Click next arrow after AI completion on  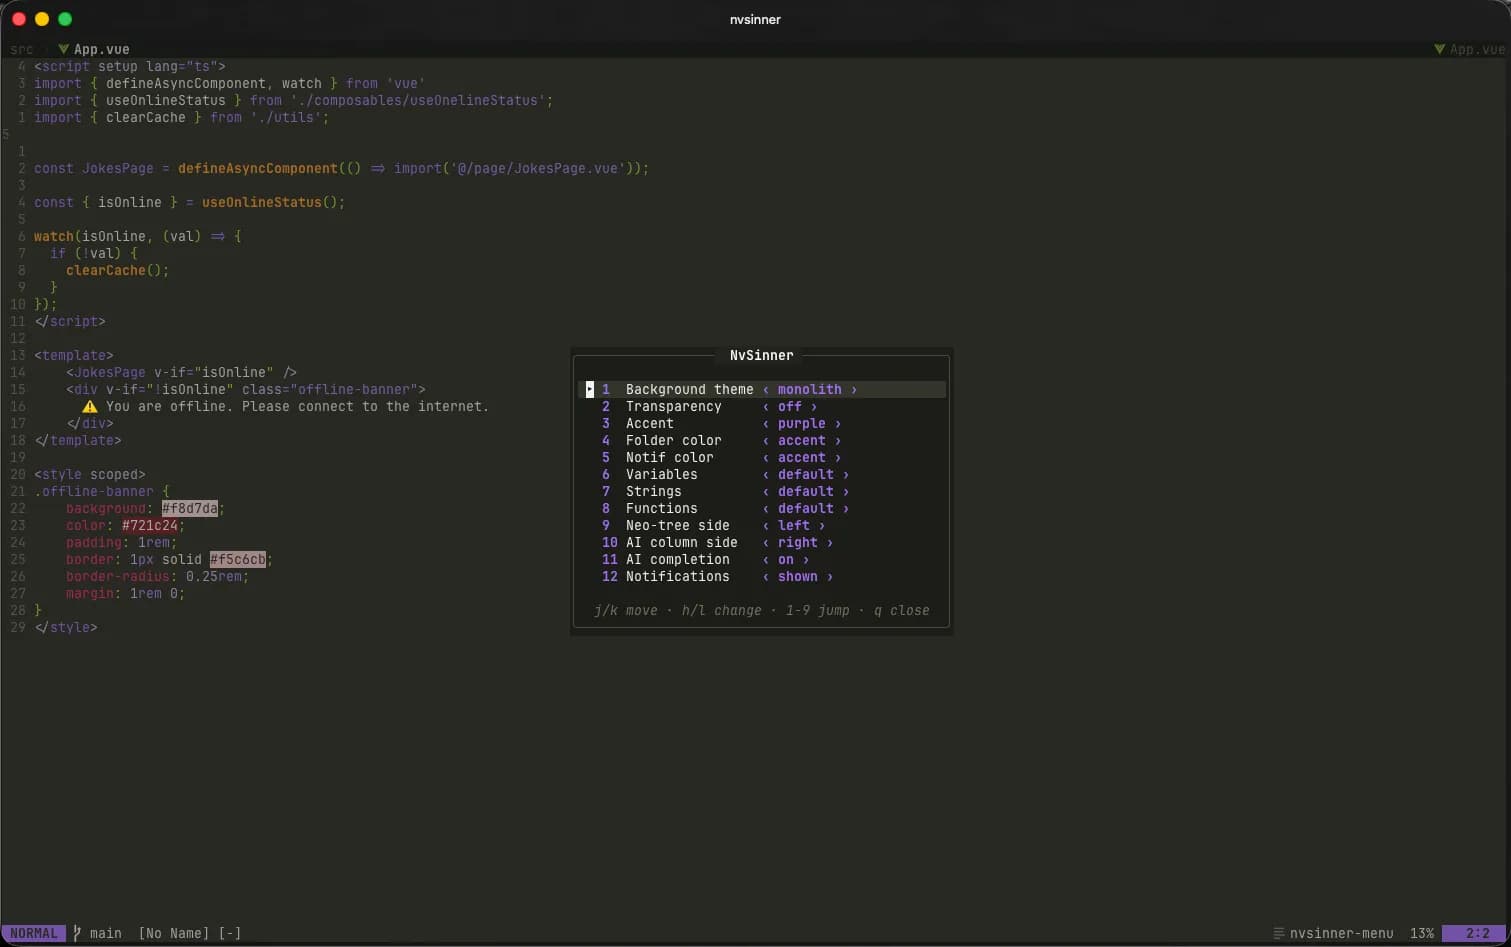(x=806, y=560)
